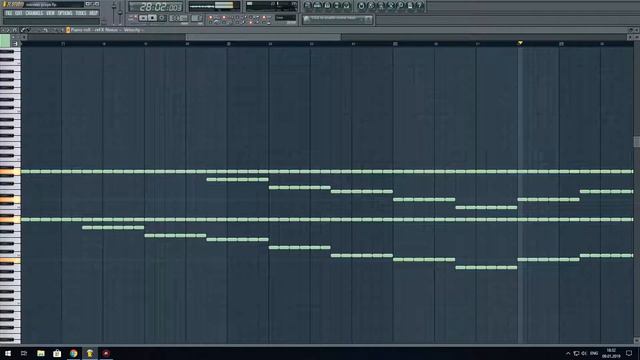
Task: Click the render/export shortcut icon
Action: [381, 5]
